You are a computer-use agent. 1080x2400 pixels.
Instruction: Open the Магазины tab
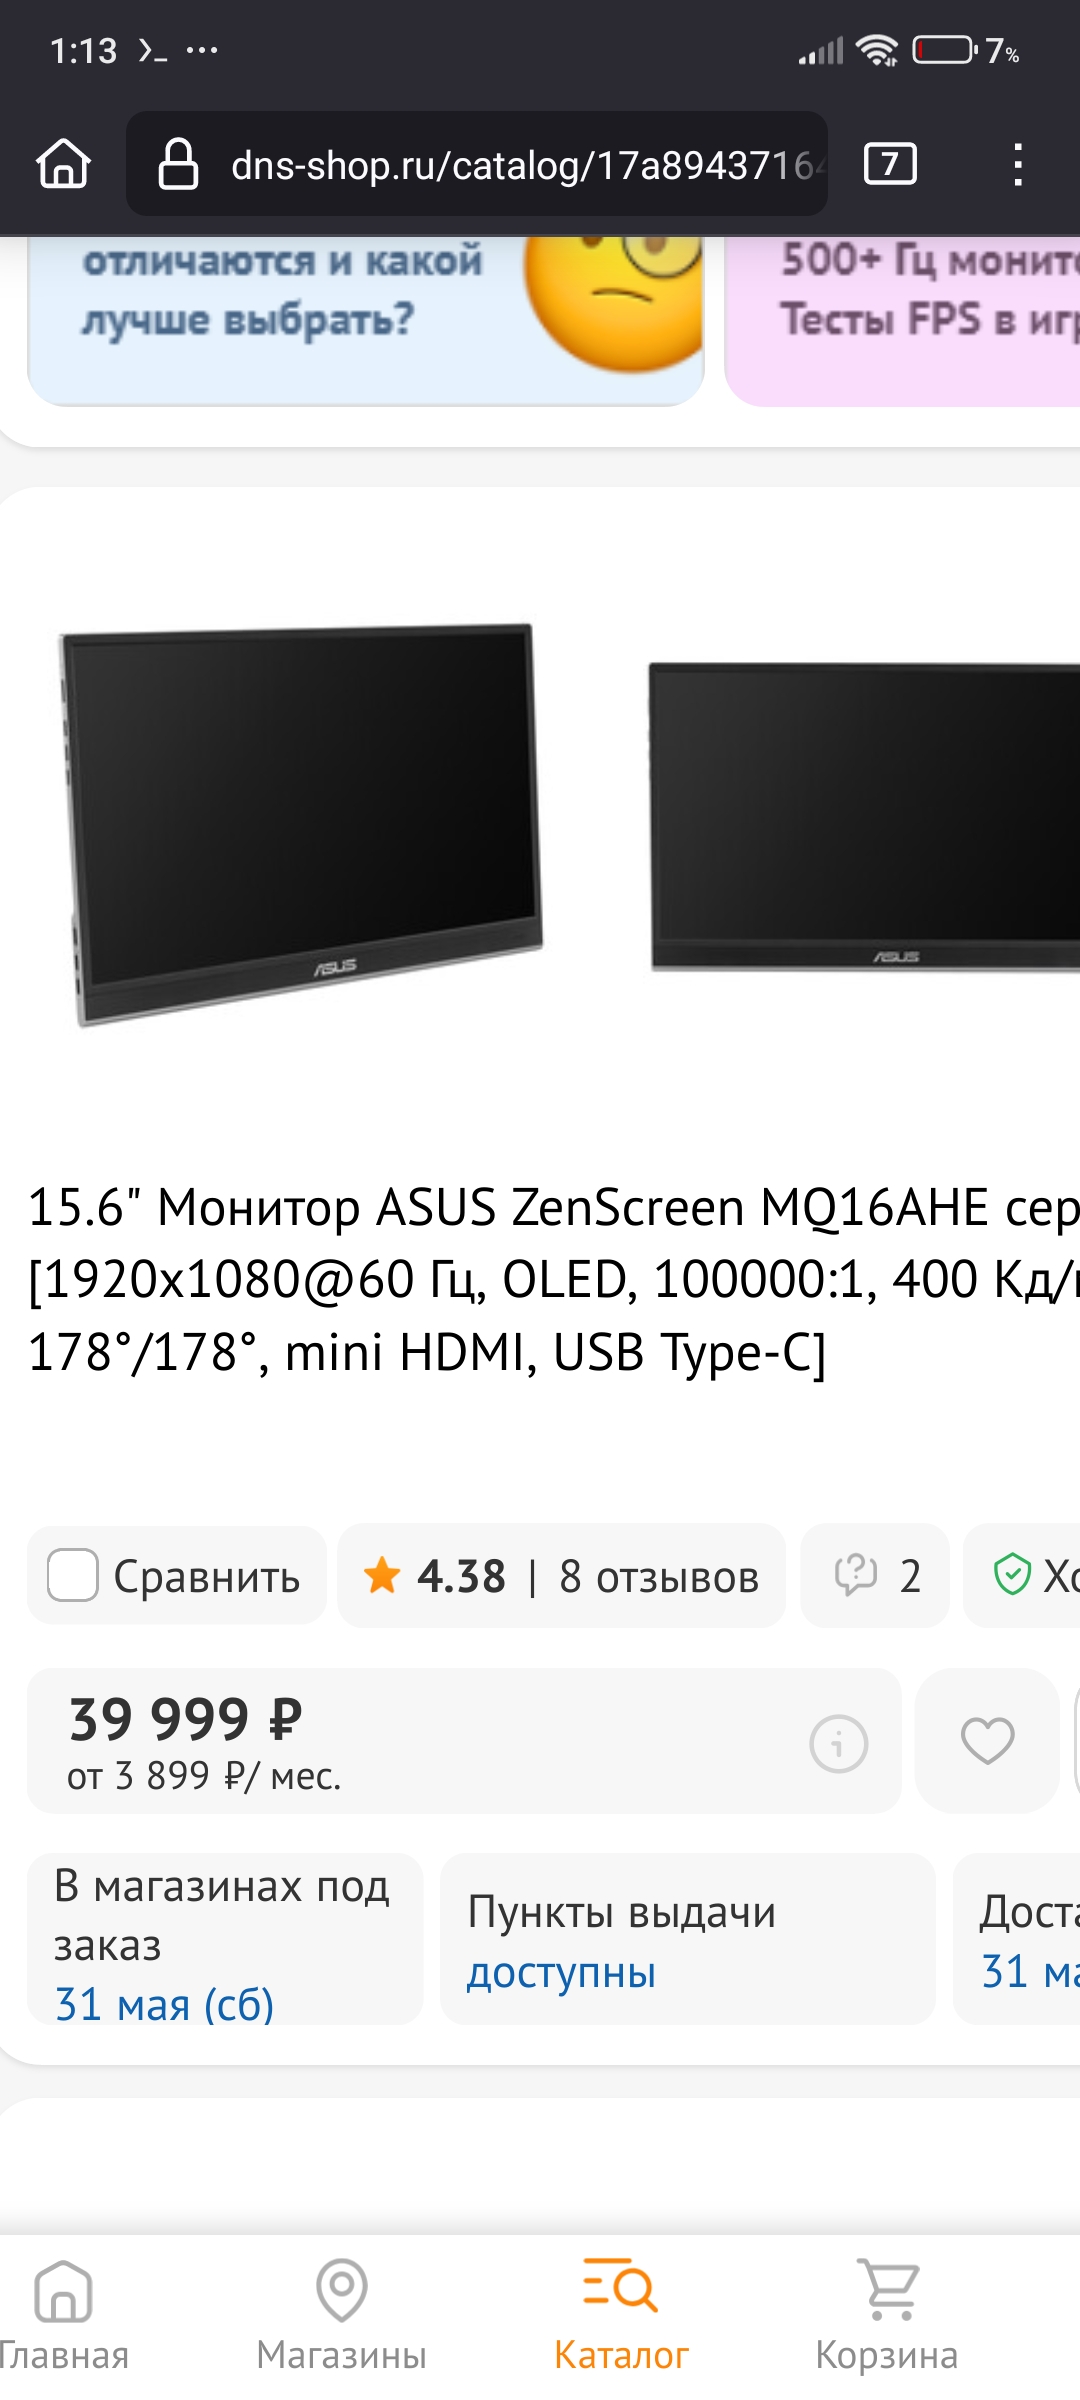341,2316
